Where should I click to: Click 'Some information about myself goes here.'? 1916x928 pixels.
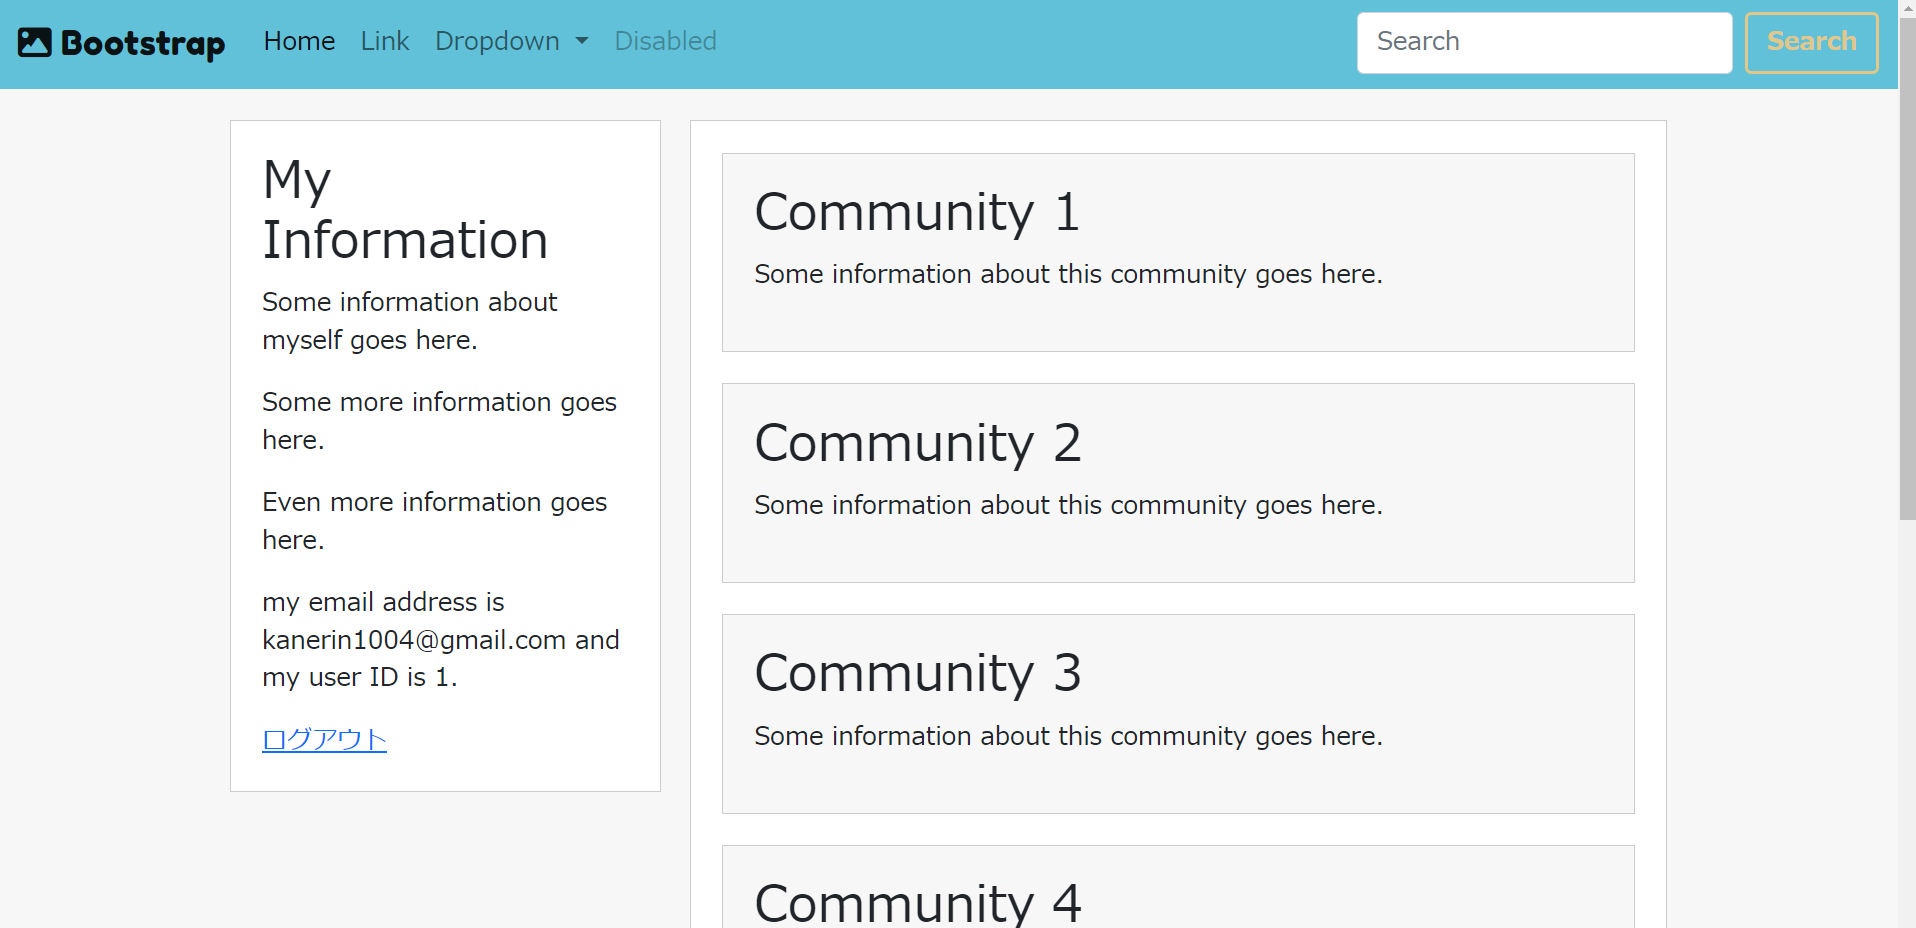(410, 321)
